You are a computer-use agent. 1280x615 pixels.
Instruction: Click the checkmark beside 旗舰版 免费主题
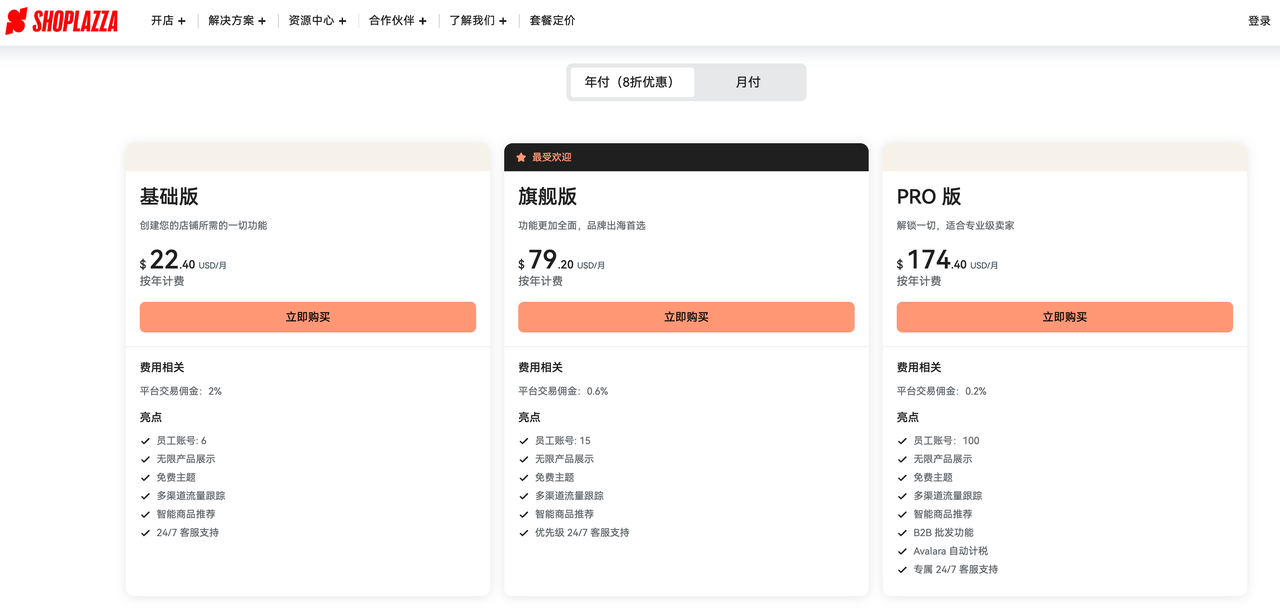(524, 477)
